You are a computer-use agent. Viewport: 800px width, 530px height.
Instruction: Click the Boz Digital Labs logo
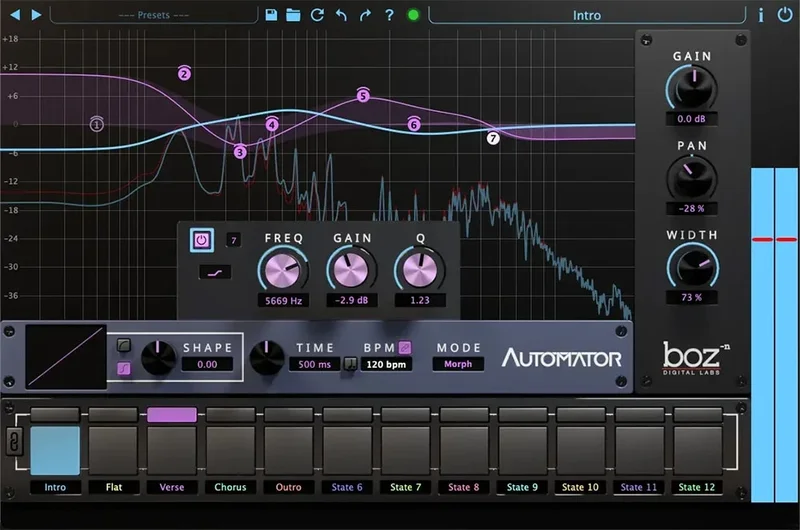[x=695, y=359]
